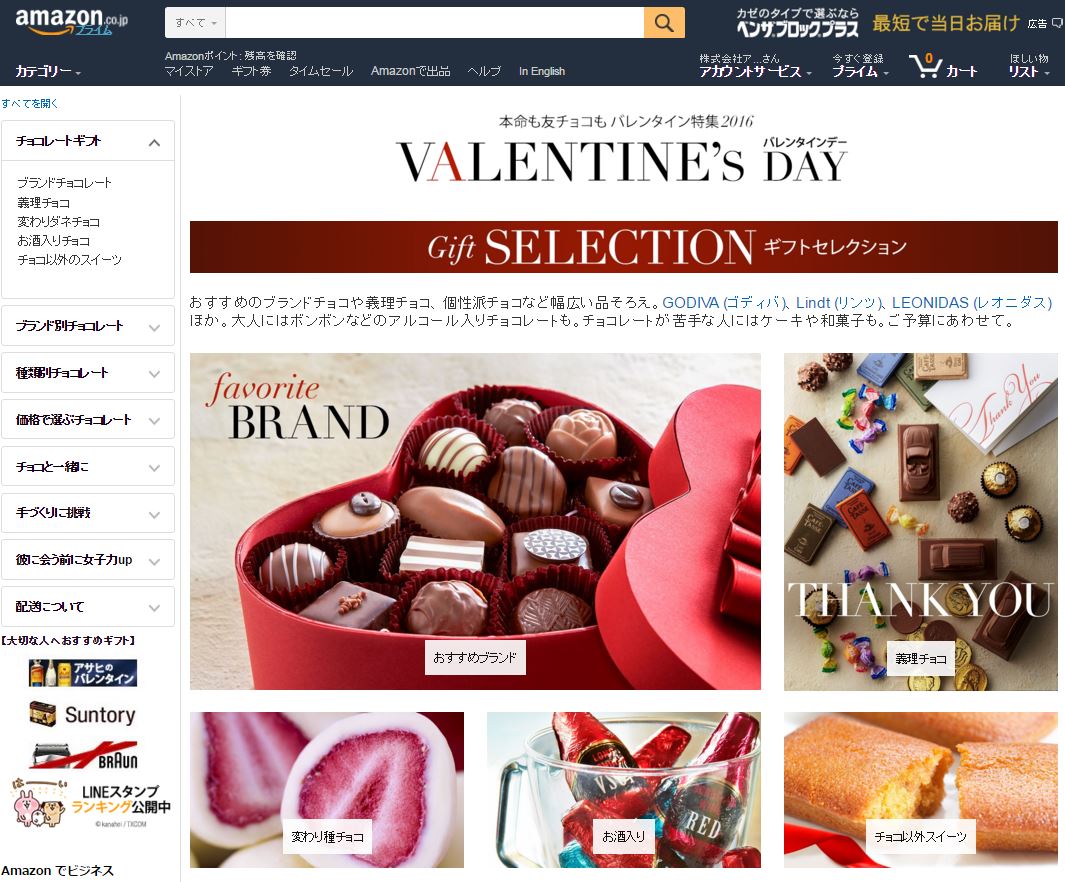
Task: Expand the 配送について section
Action: click(88, 606)
